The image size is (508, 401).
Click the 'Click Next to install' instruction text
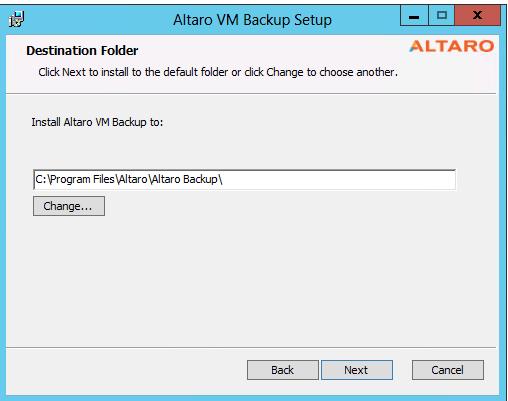click(218, 72)
